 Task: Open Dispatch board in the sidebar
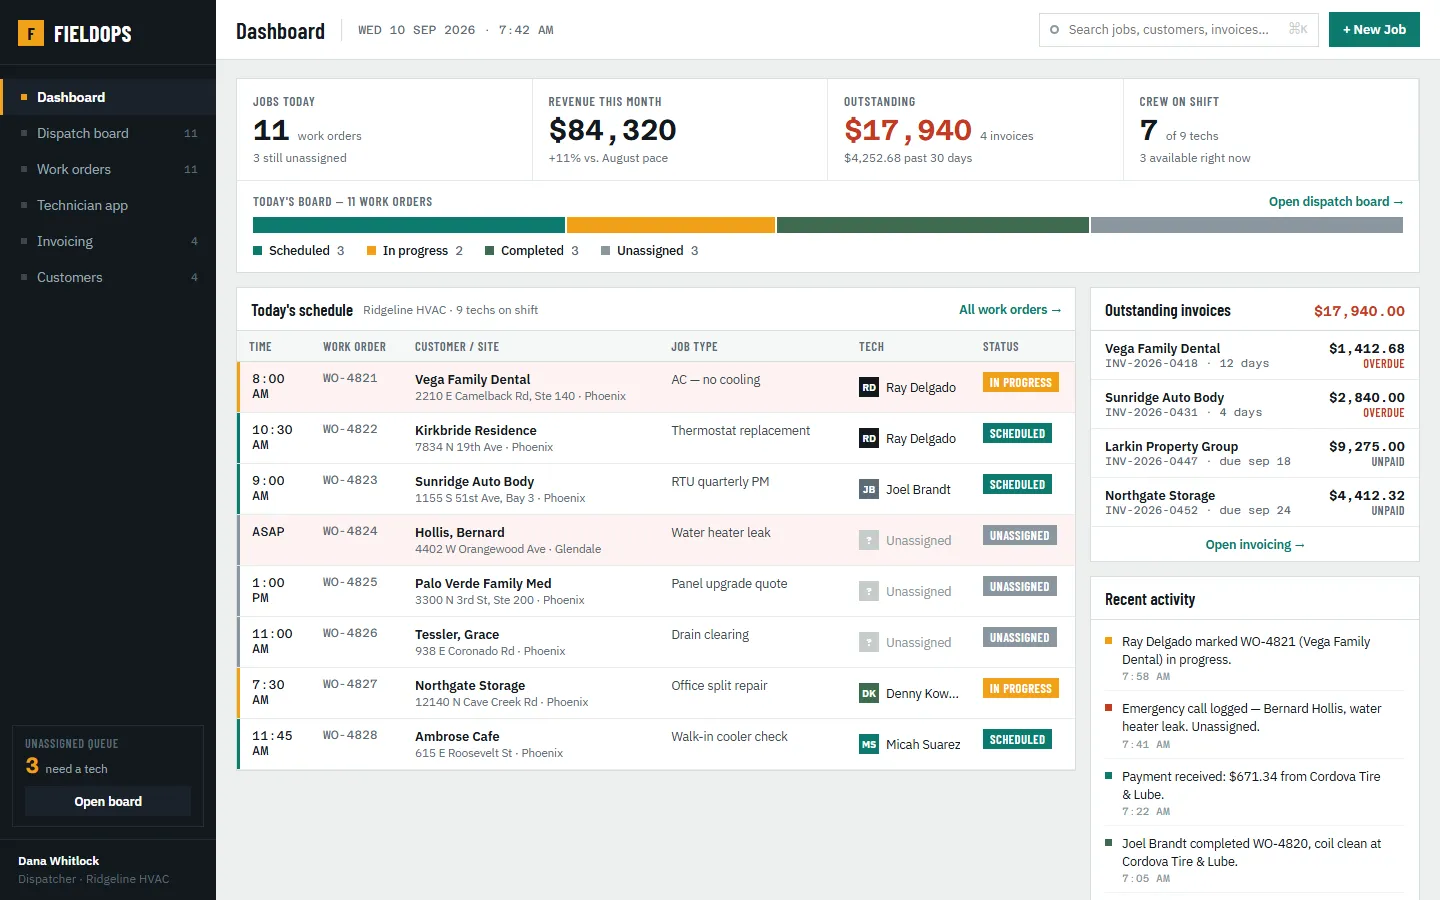tap(108, 133)
